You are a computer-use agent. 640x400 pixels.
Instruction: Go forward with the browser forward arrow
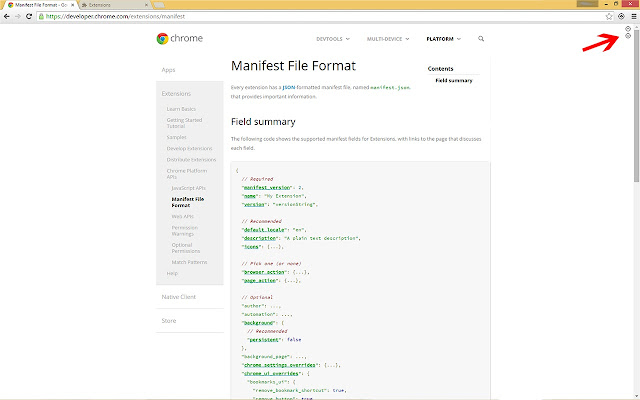pyautogui.click(x=18, y=16)
